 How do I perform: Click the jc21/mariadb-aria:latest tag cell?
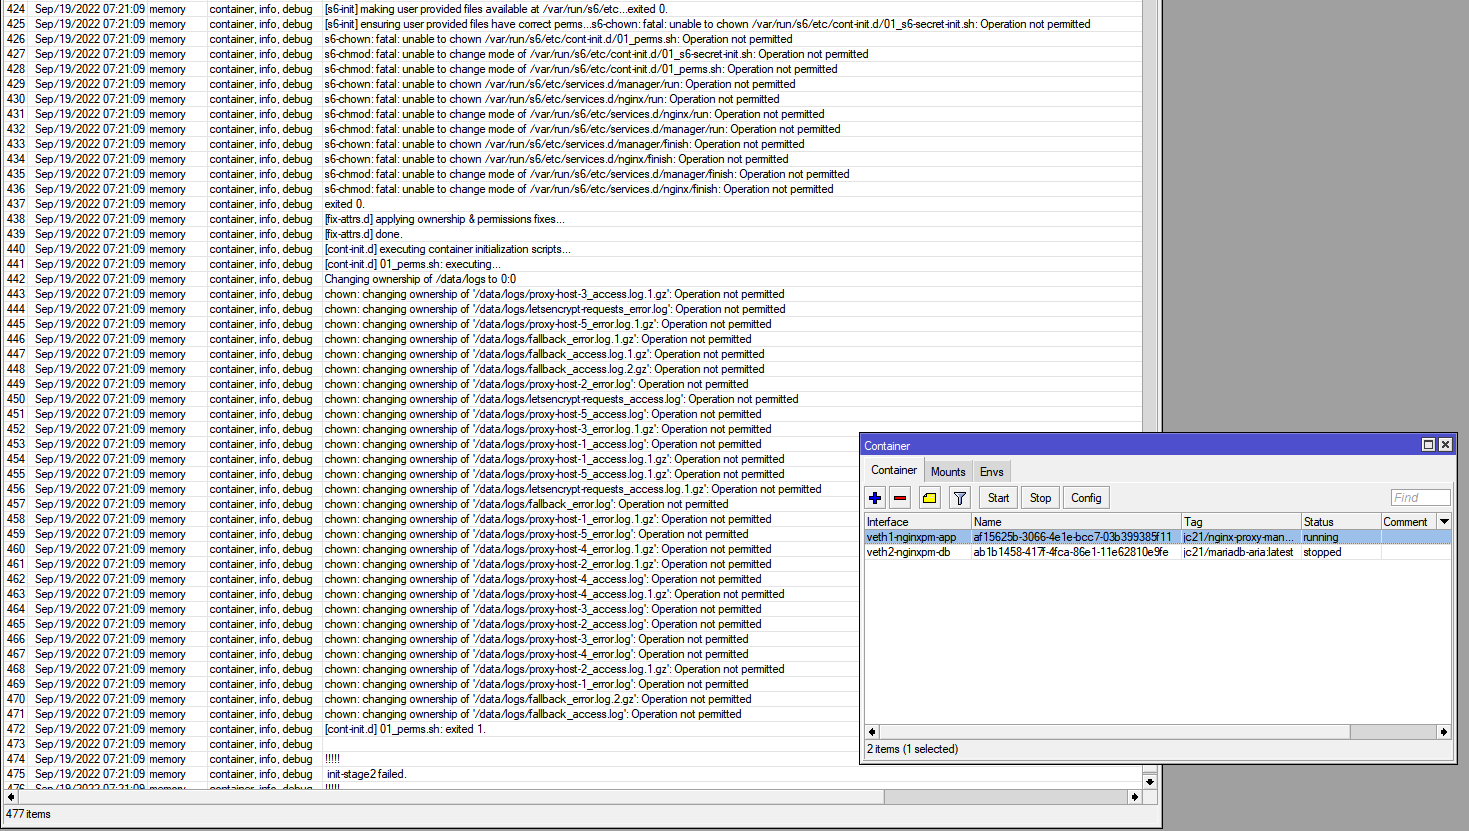pyautogui.click(x=1241, y=552)
